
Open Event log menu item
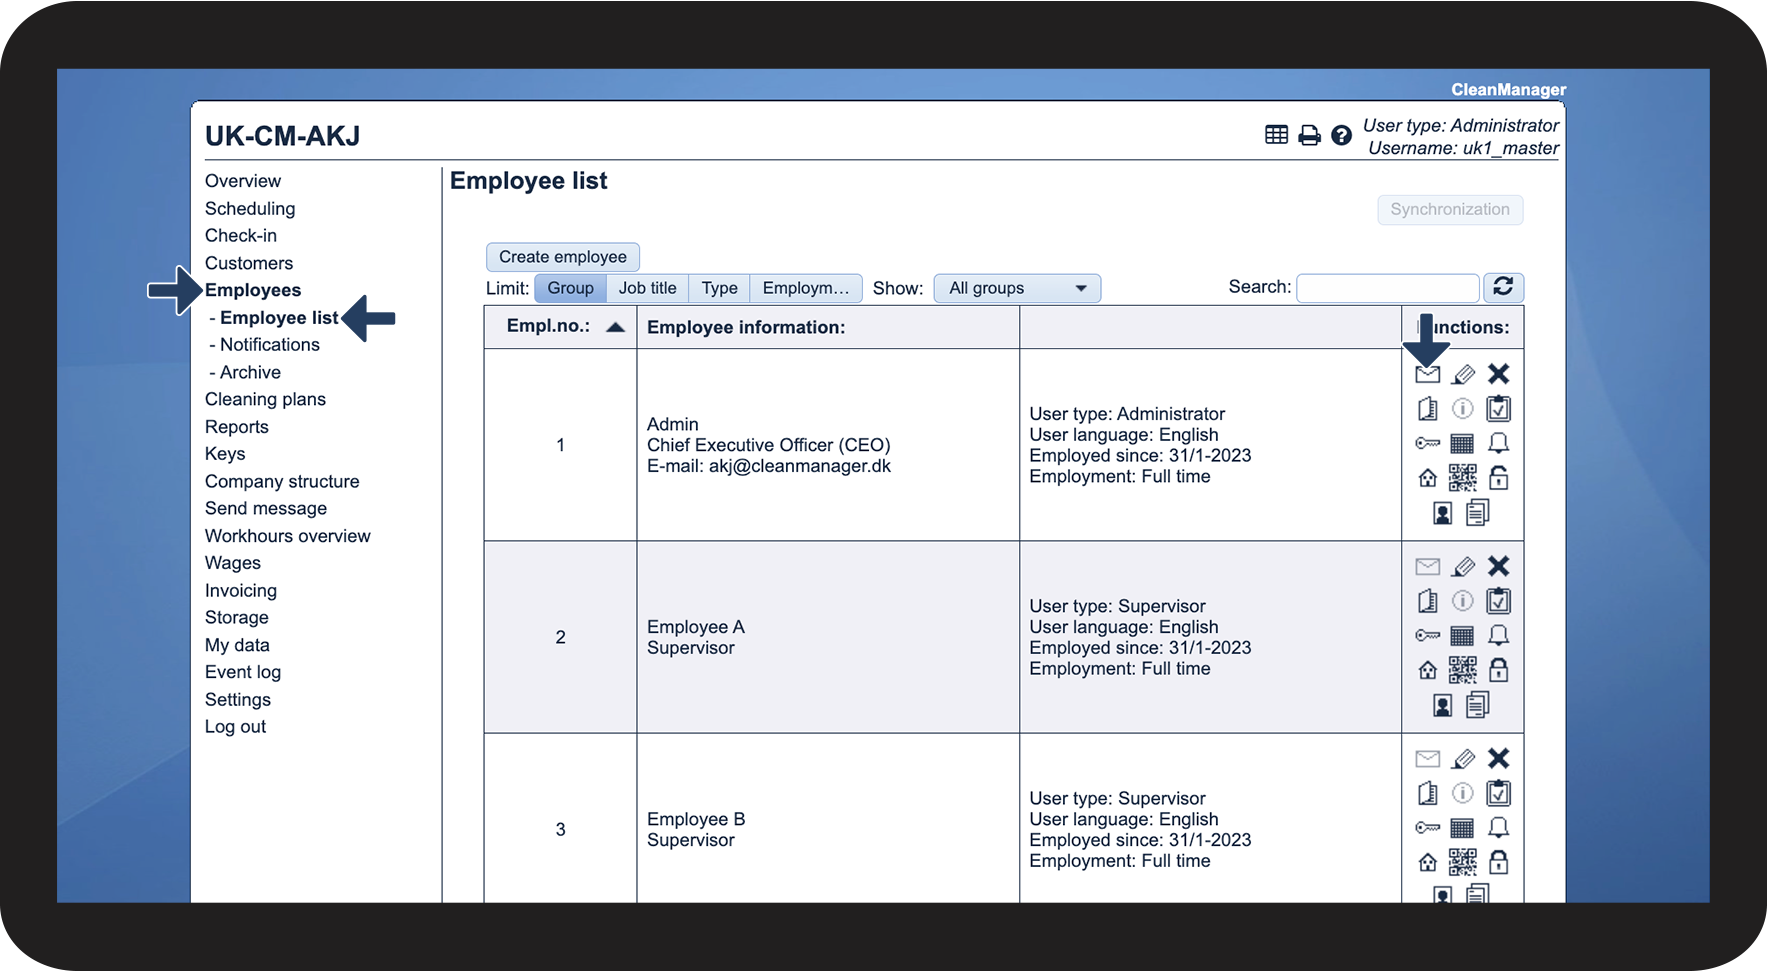click(x=243, y=672)
